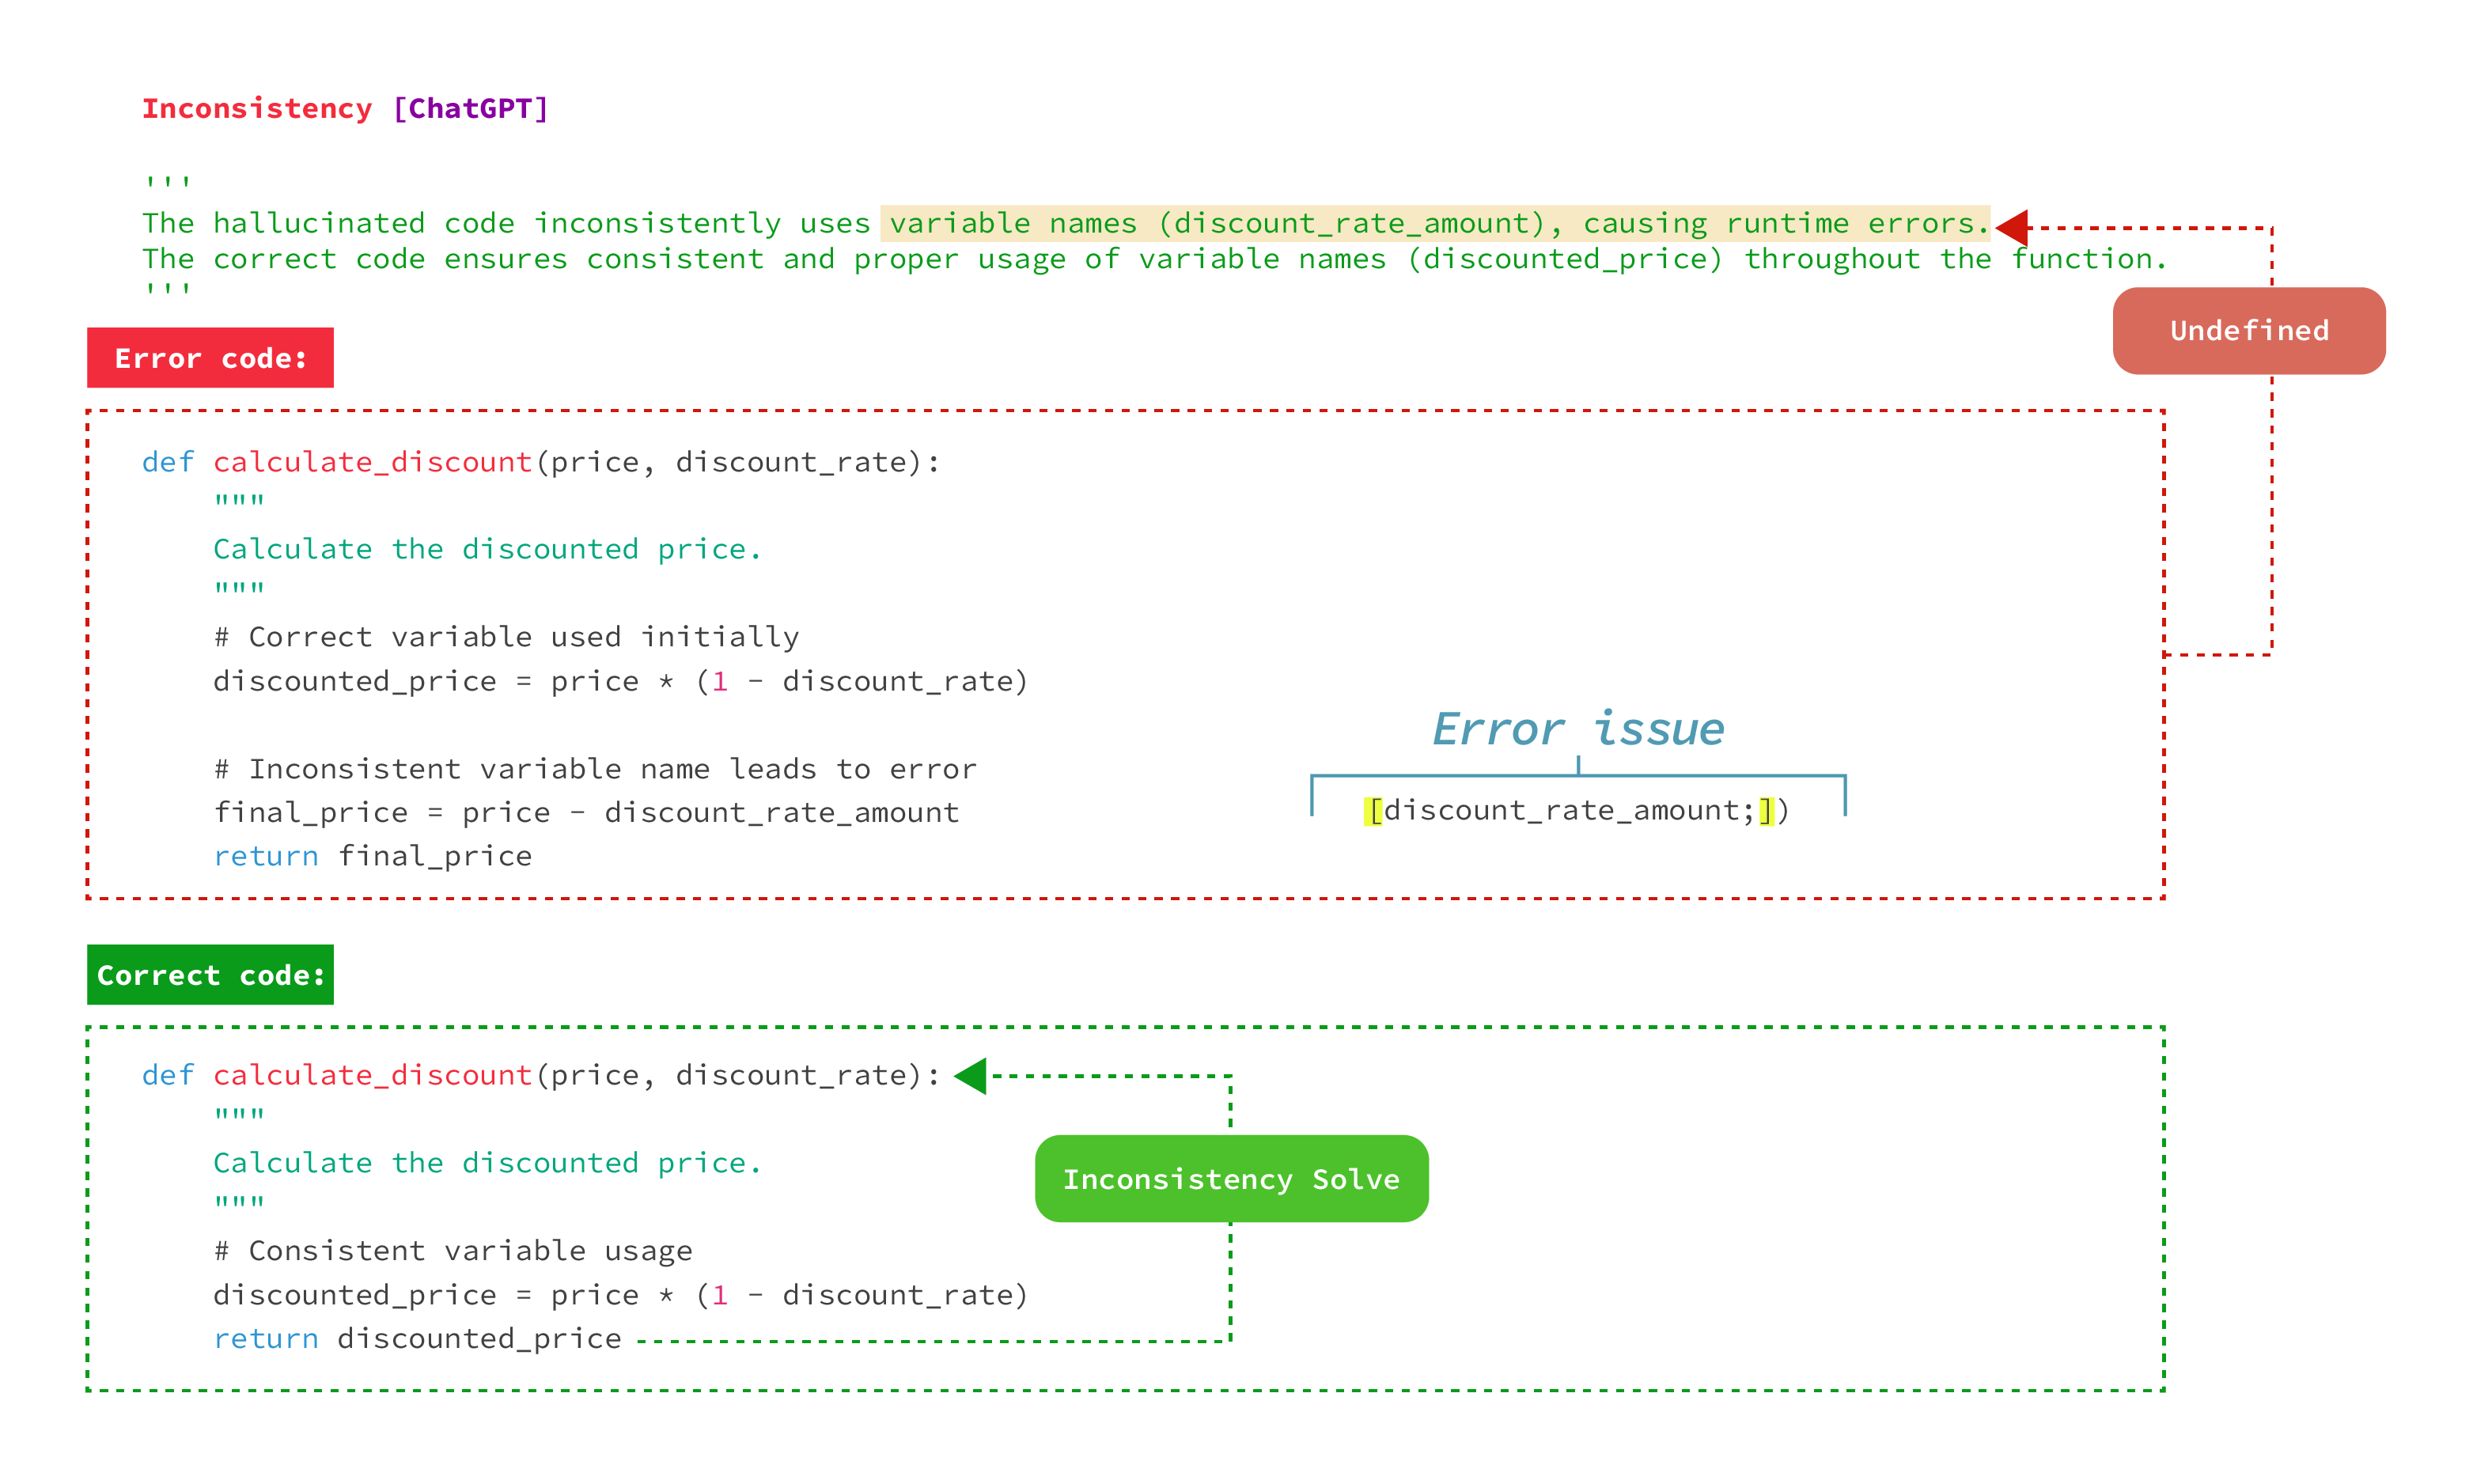Click the green Inconsistency Solve label
The width and height of the screenshot is (2473, 1484).
1231,1179
